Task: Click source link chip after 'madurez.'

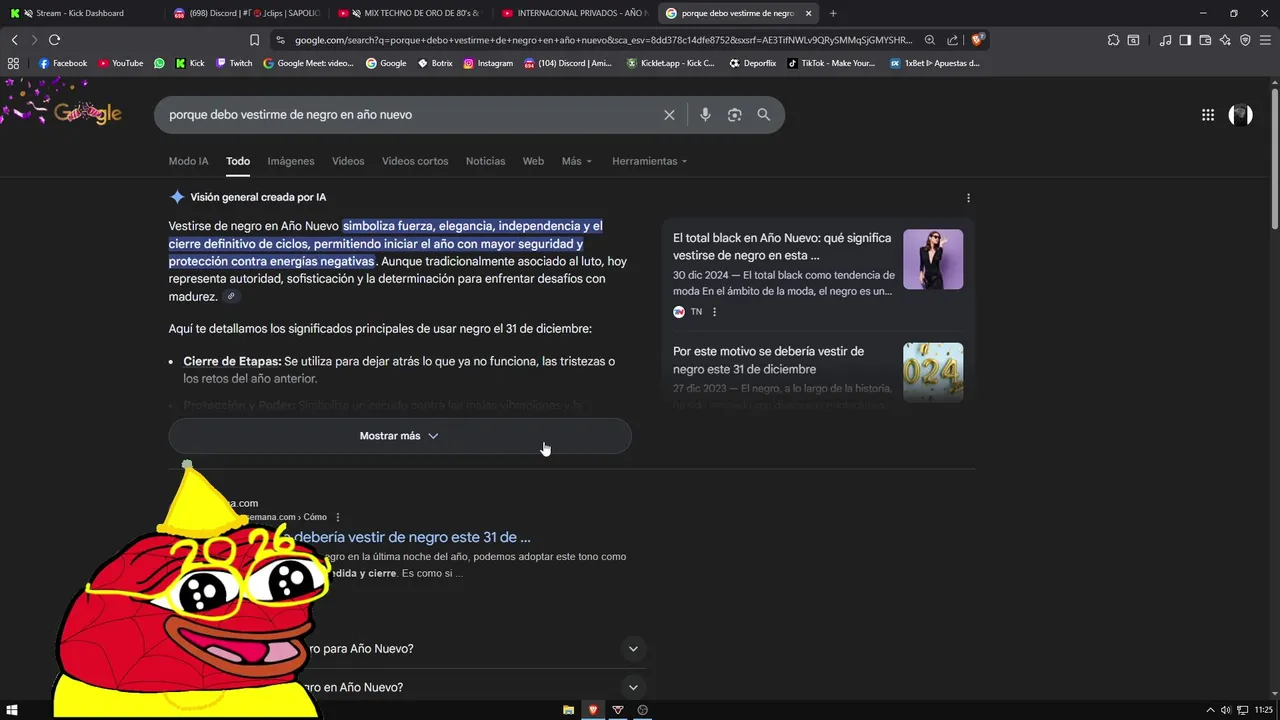Action: [x=231, y=297]
